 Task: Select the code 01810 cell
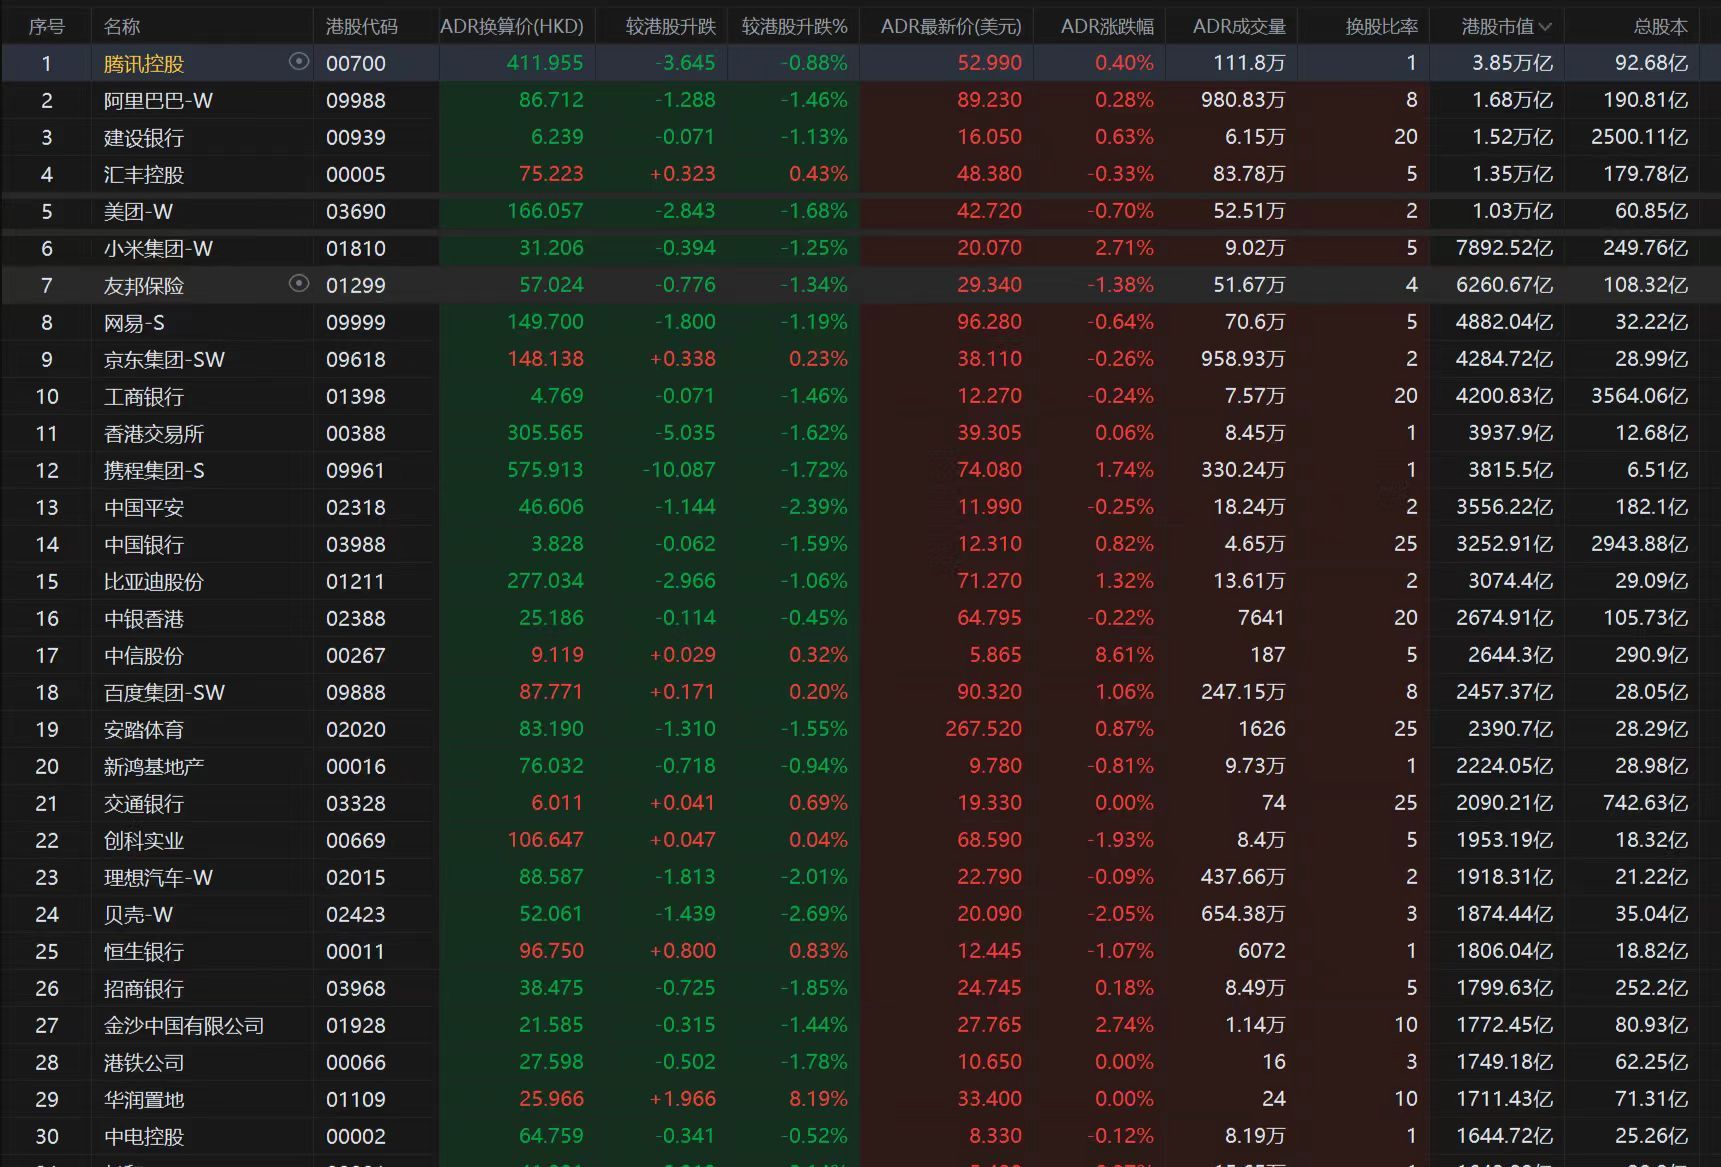356,249
